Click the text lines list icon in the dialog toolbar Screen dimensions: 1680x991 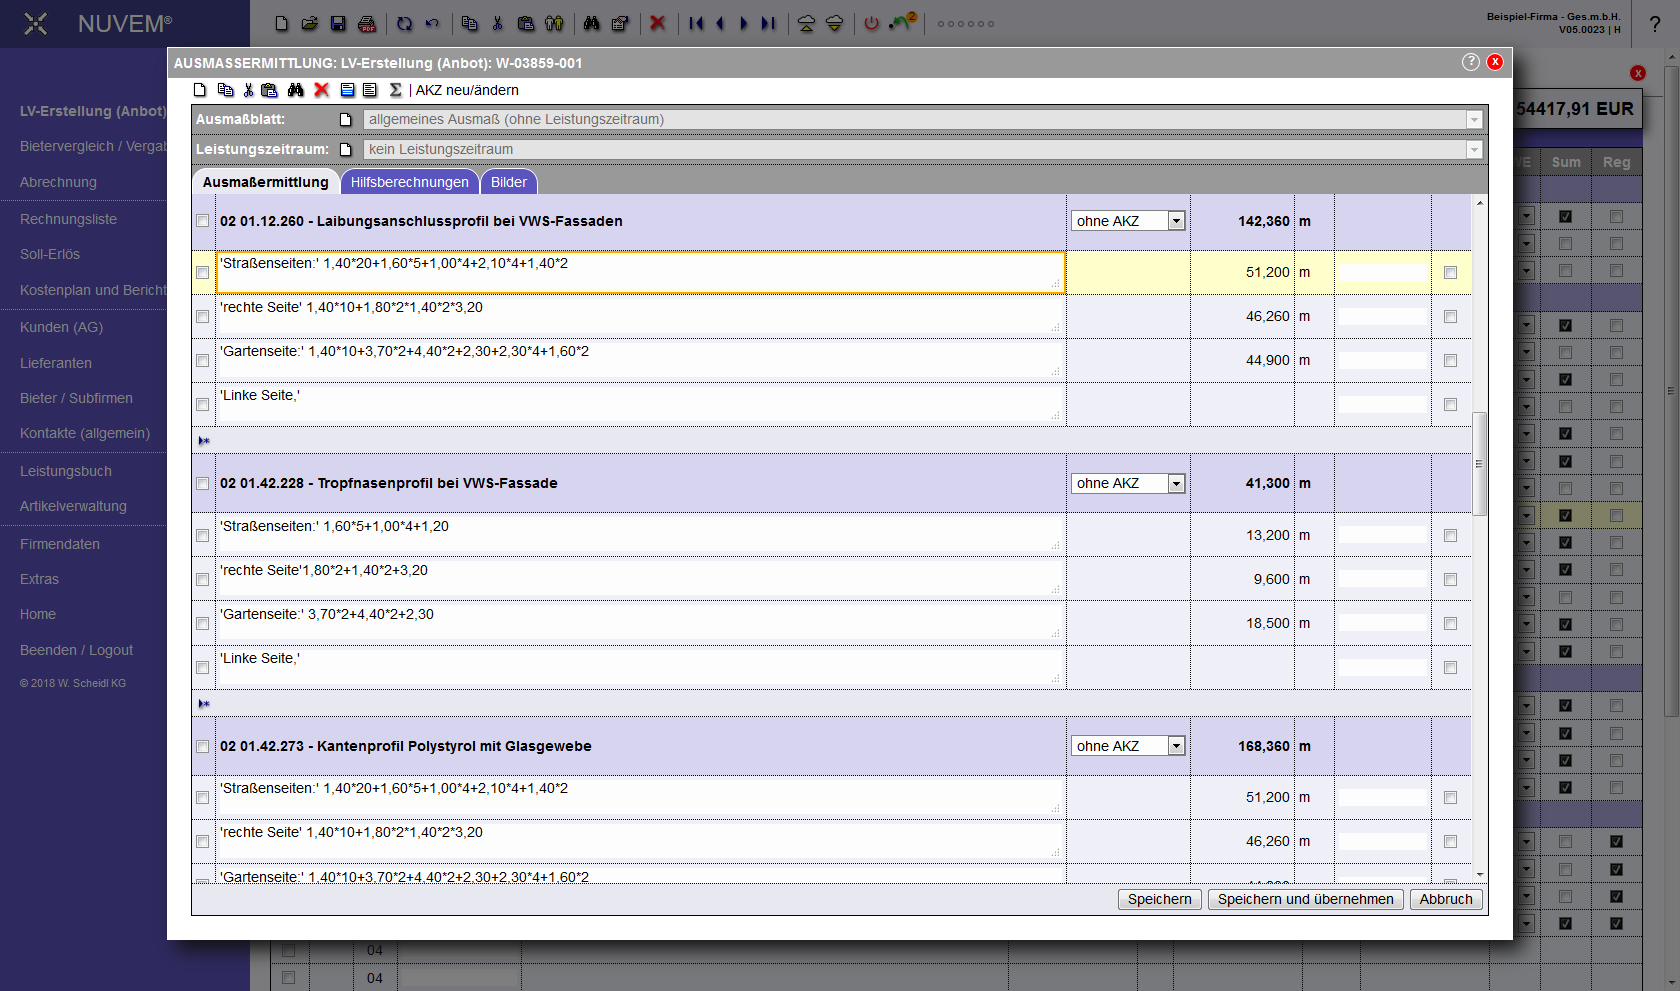click(370, 90)
